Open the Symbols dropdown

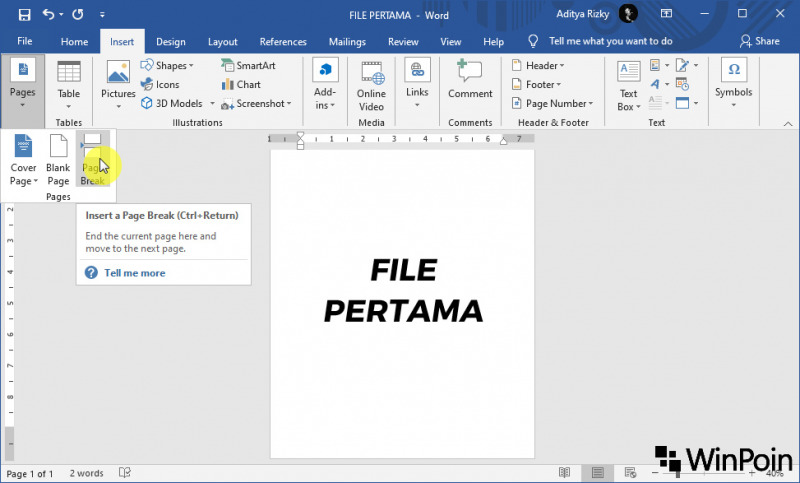point(733,83)
